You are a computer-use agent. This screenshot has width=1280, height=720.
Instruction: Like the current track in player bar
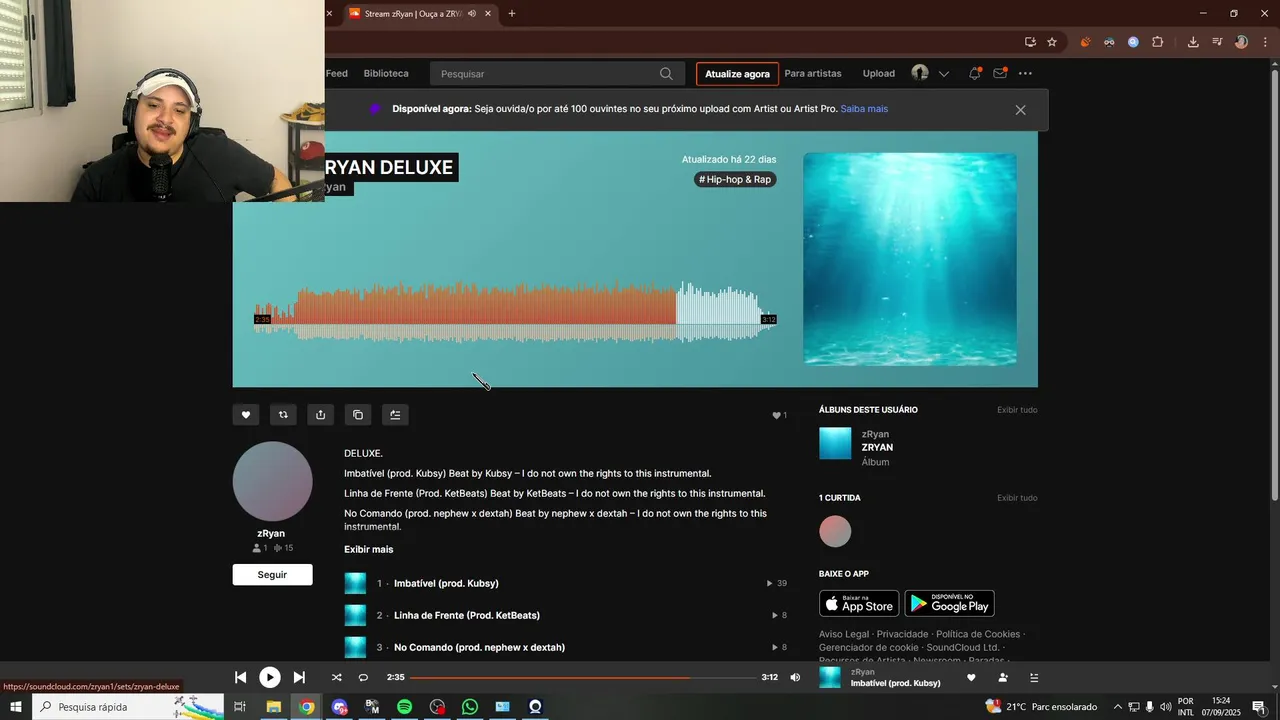(971, 677)
